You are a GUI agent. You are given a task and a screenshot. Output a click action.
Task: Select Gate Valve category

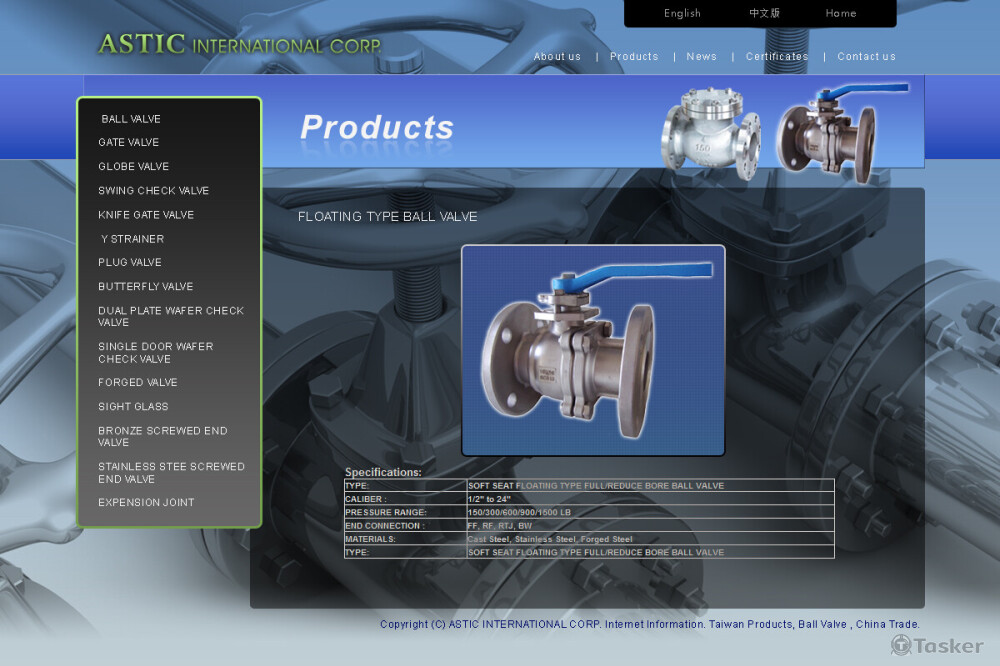click(x=128, y=143)
